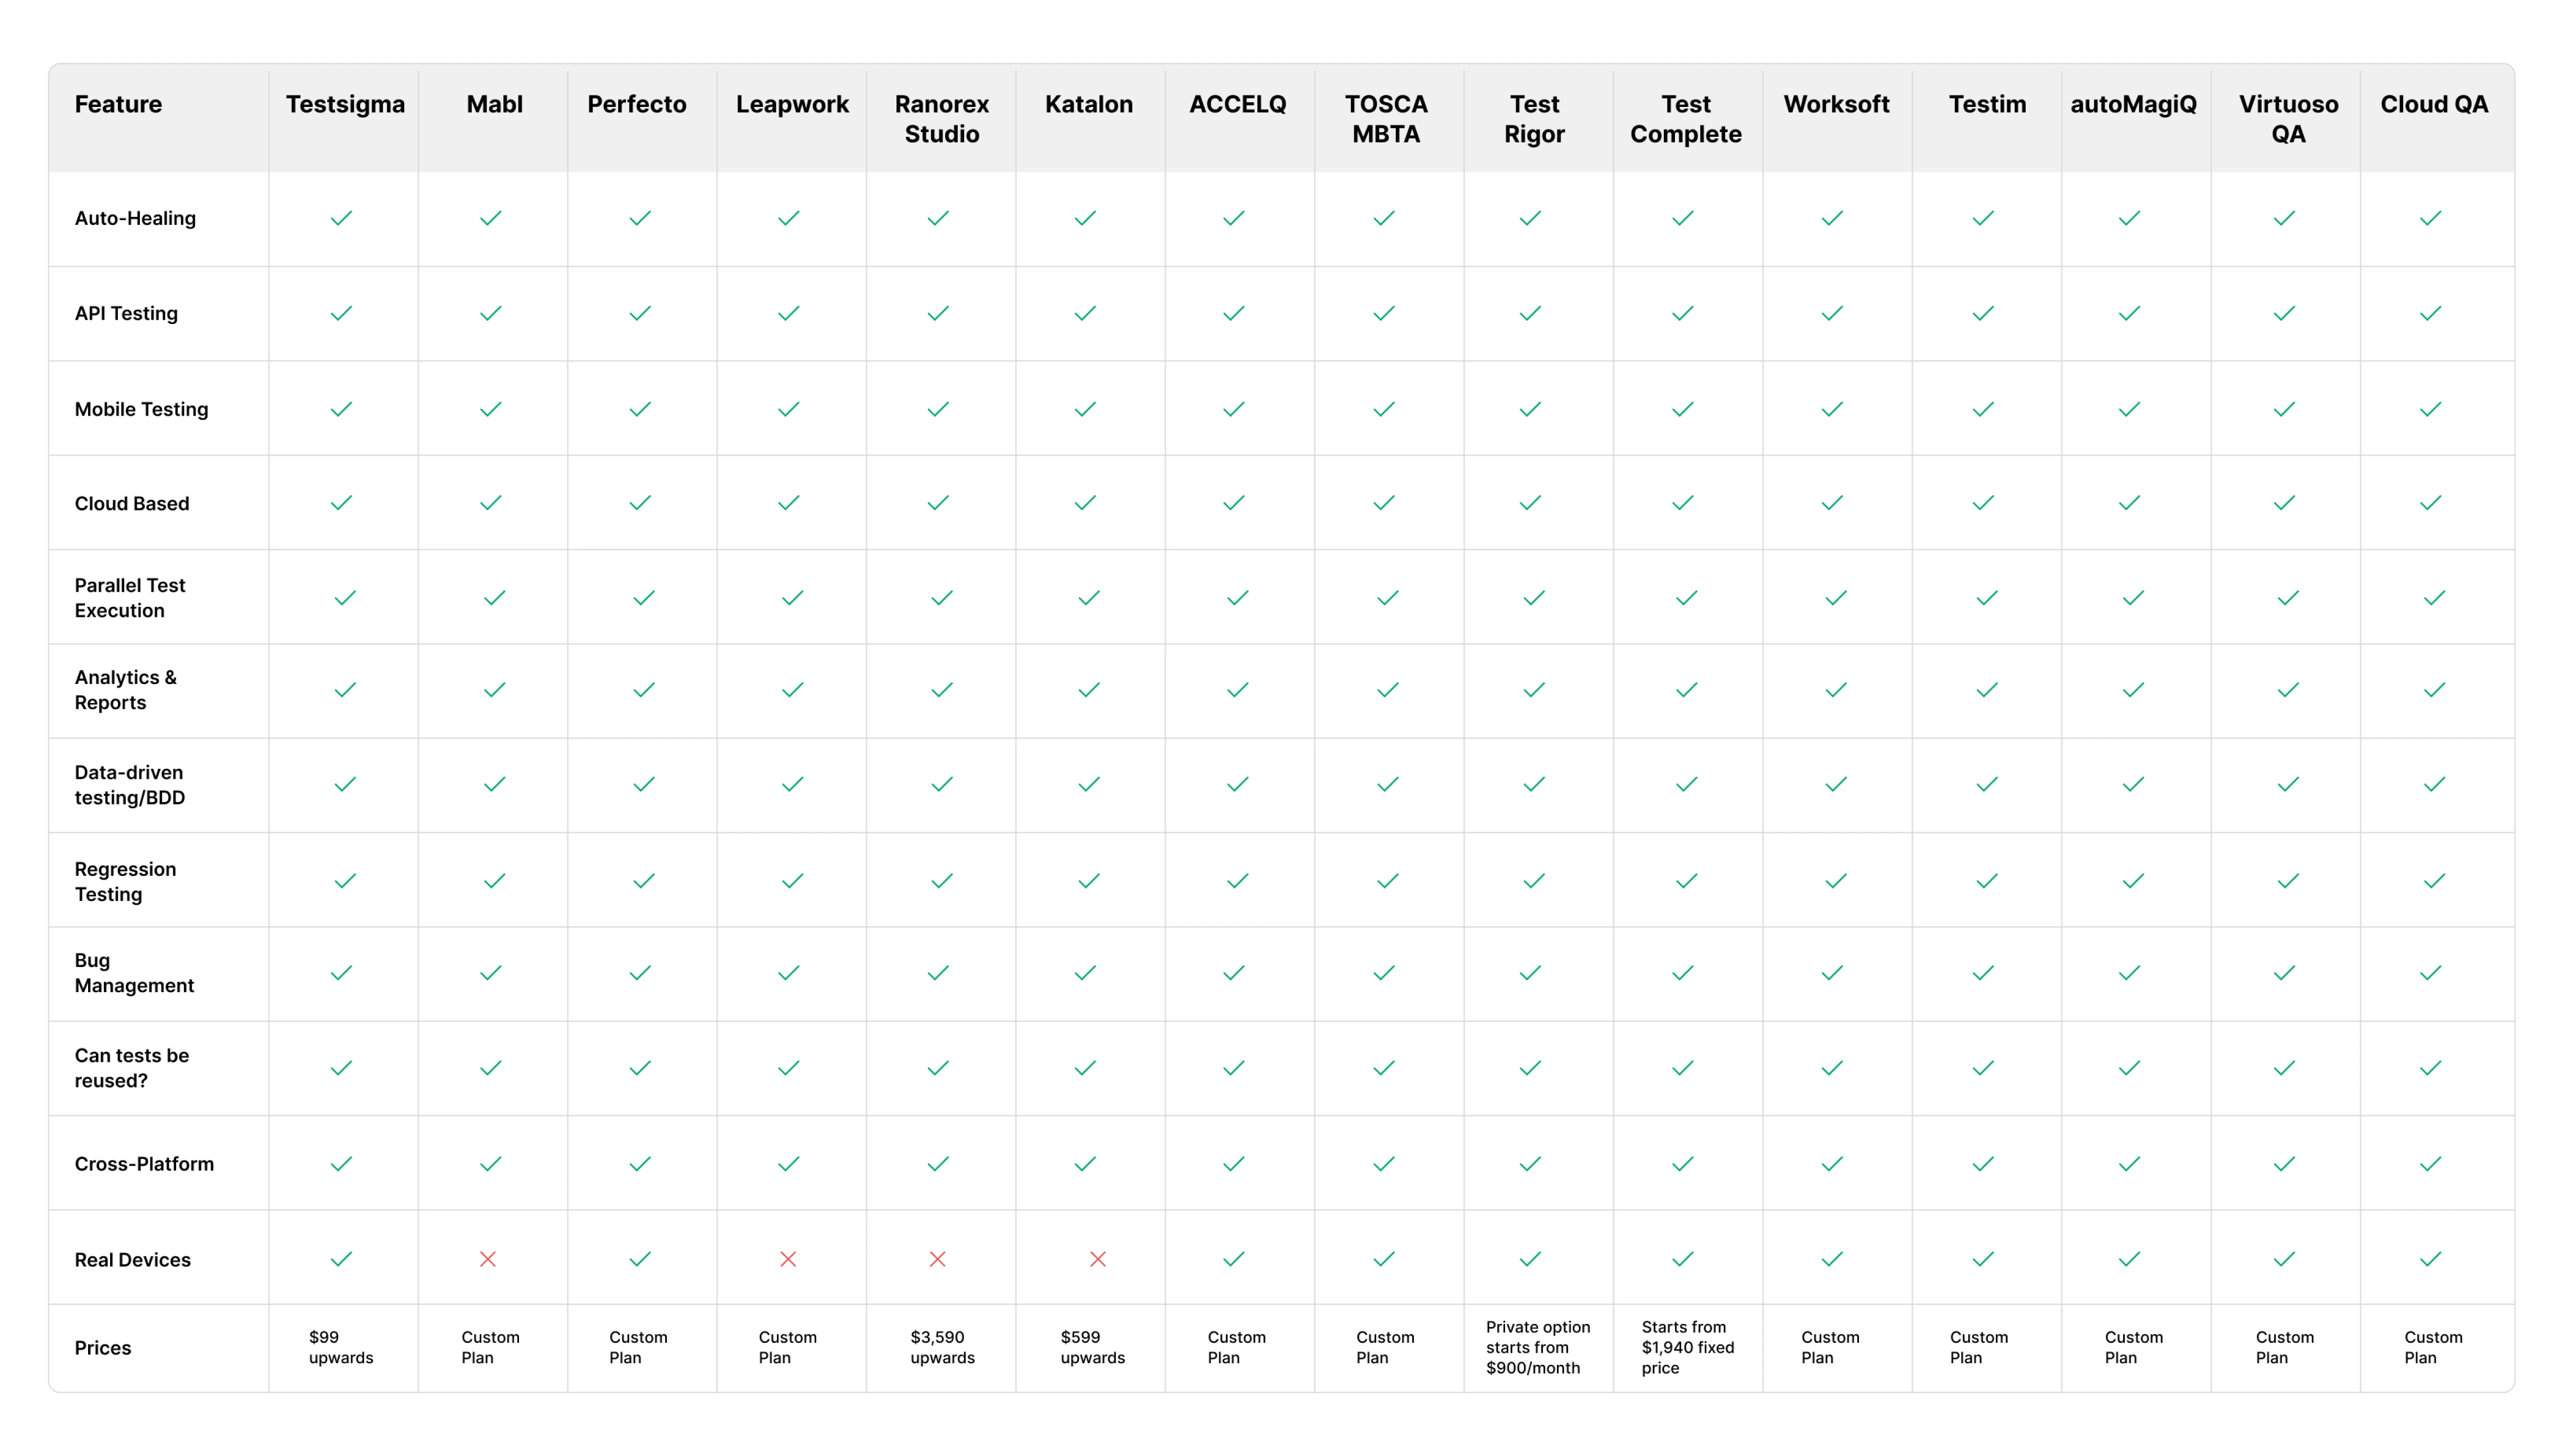Click Leapwork's red cross for Real Devices
Viewport: 2563px width, 1456px height.
pyautogui.click(x=788, y=1259)
